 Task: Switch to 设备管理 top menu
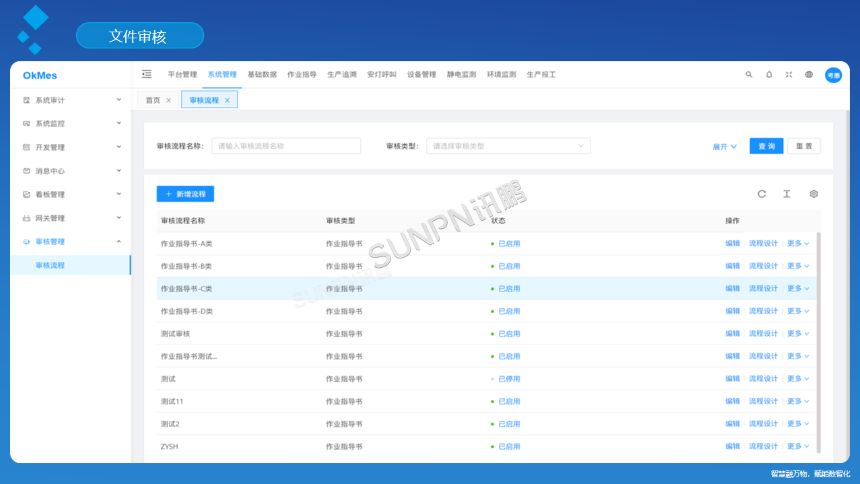pos(421,75)
